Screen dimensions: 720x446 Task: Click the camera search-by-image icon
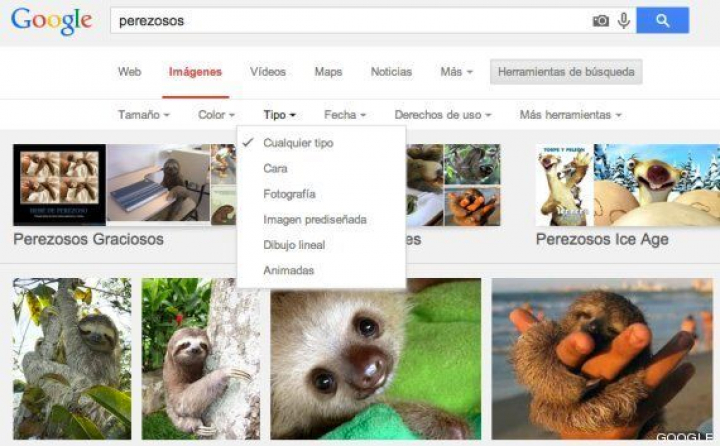[600, 20]
